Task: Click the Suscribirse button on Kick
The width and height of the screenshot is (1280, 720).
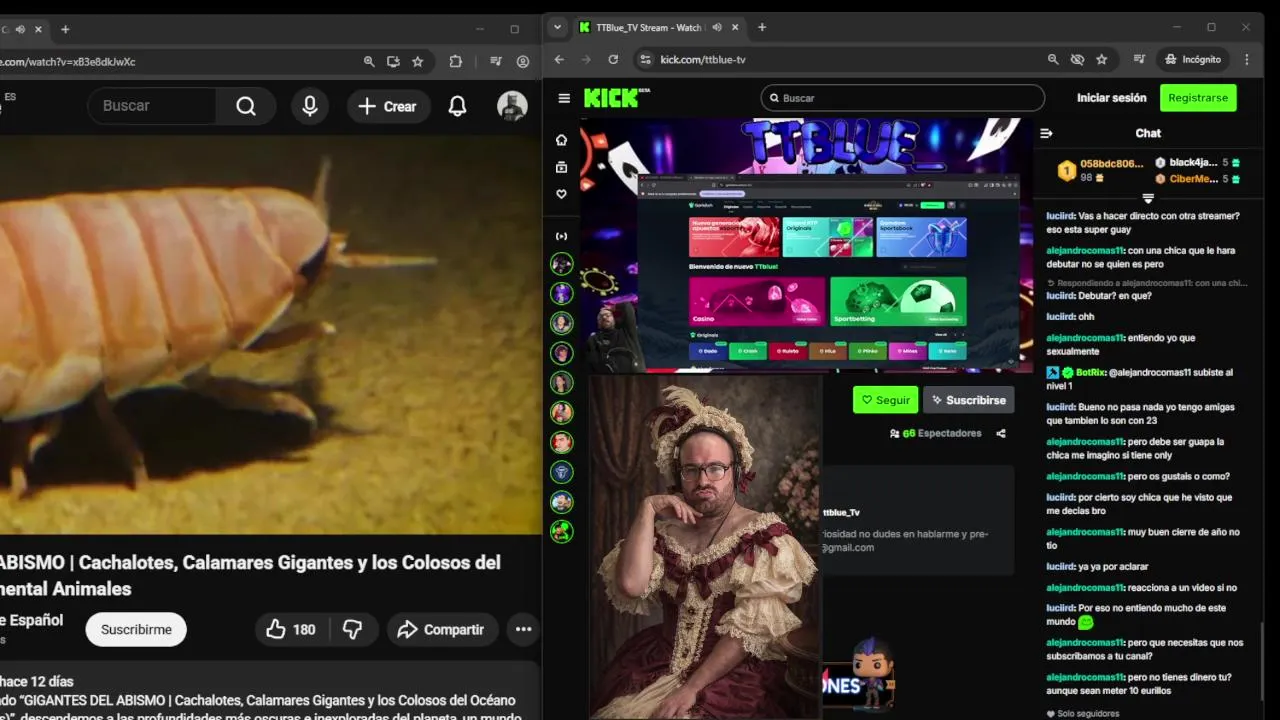Action: click(x=968, y=400)
